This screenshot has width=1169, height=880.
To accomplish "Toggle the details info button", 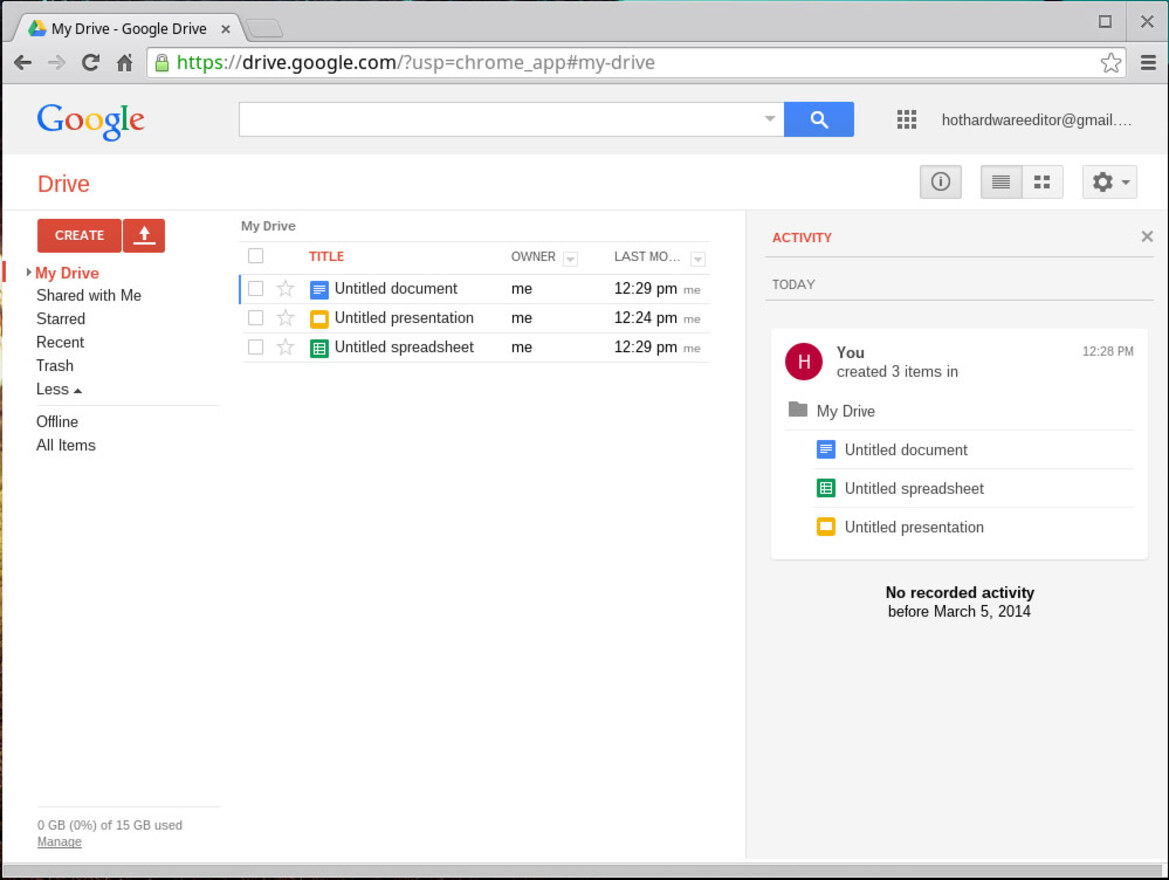I will coord(940,182).
